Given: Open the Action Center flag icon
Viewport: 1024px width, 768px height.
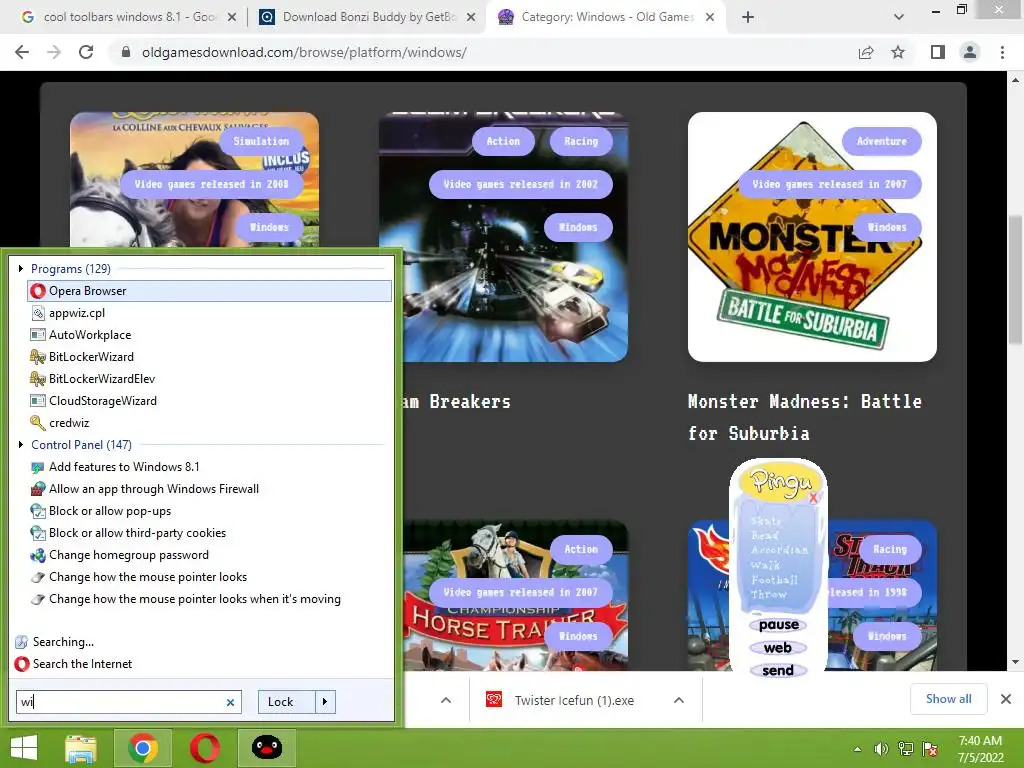Looking at the screenshot, I should [930, 749].
